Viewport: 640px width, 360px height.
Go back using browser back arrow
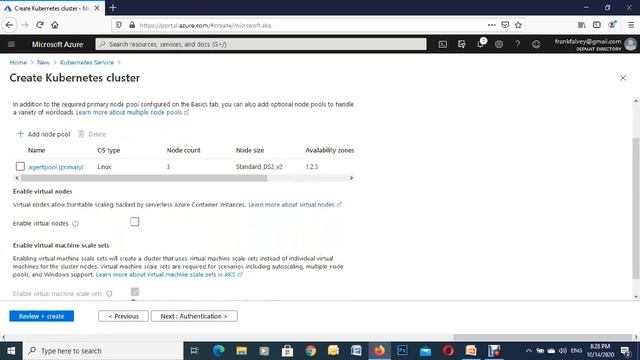point(9,25)
